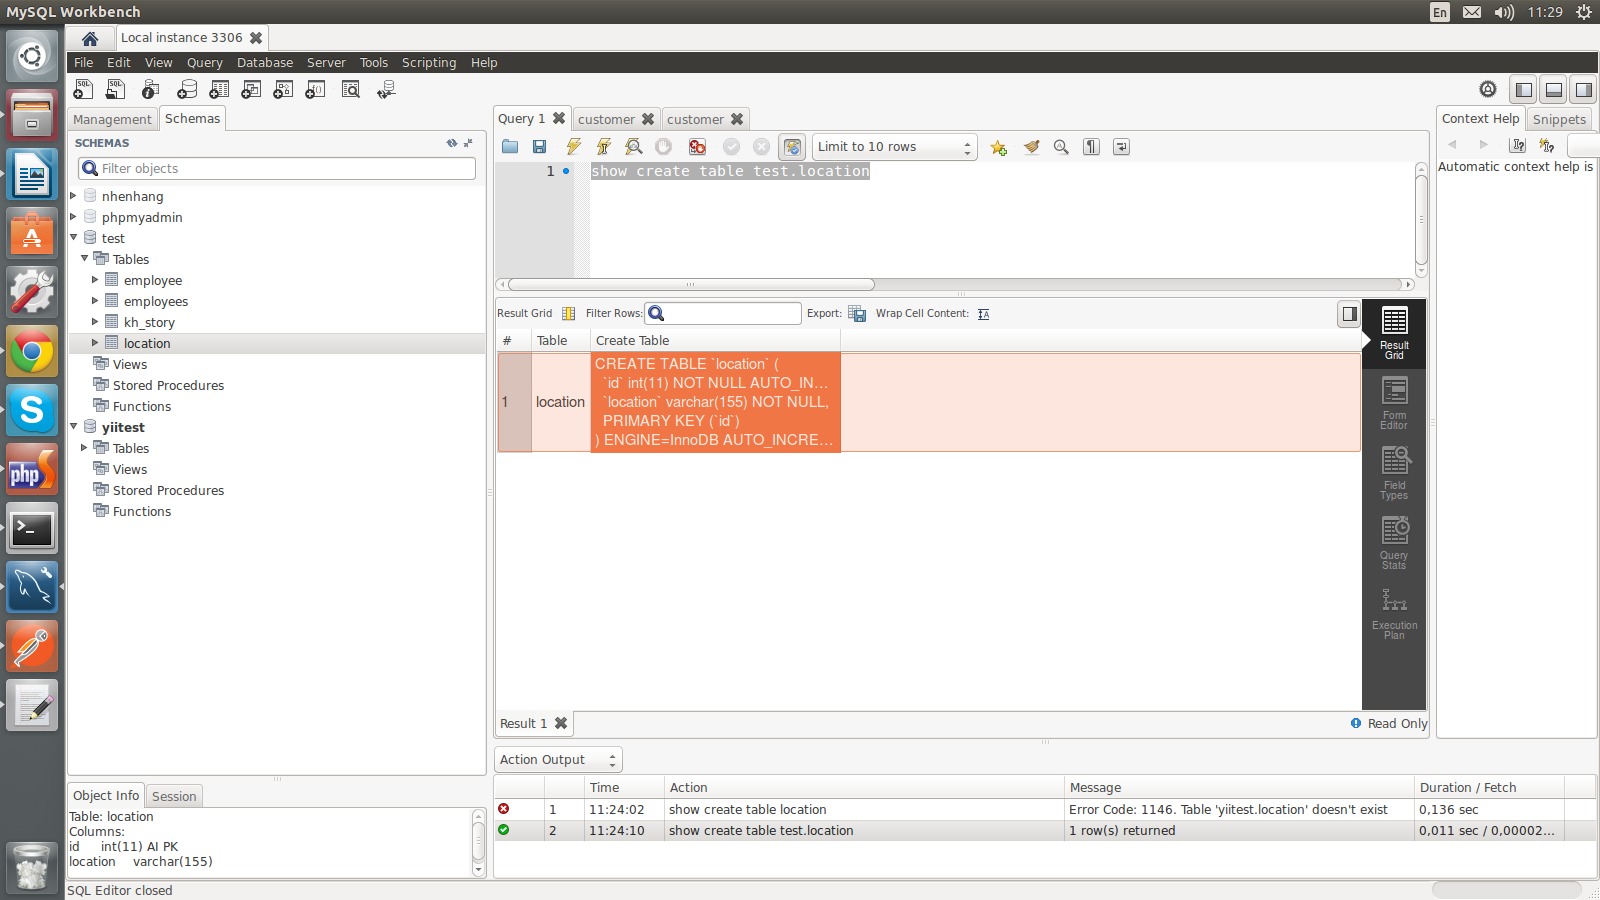The width and height of the screenshot is (1600, 900).
Task: Expand the nhenhang schema
Action: click(x=73, y=196)
